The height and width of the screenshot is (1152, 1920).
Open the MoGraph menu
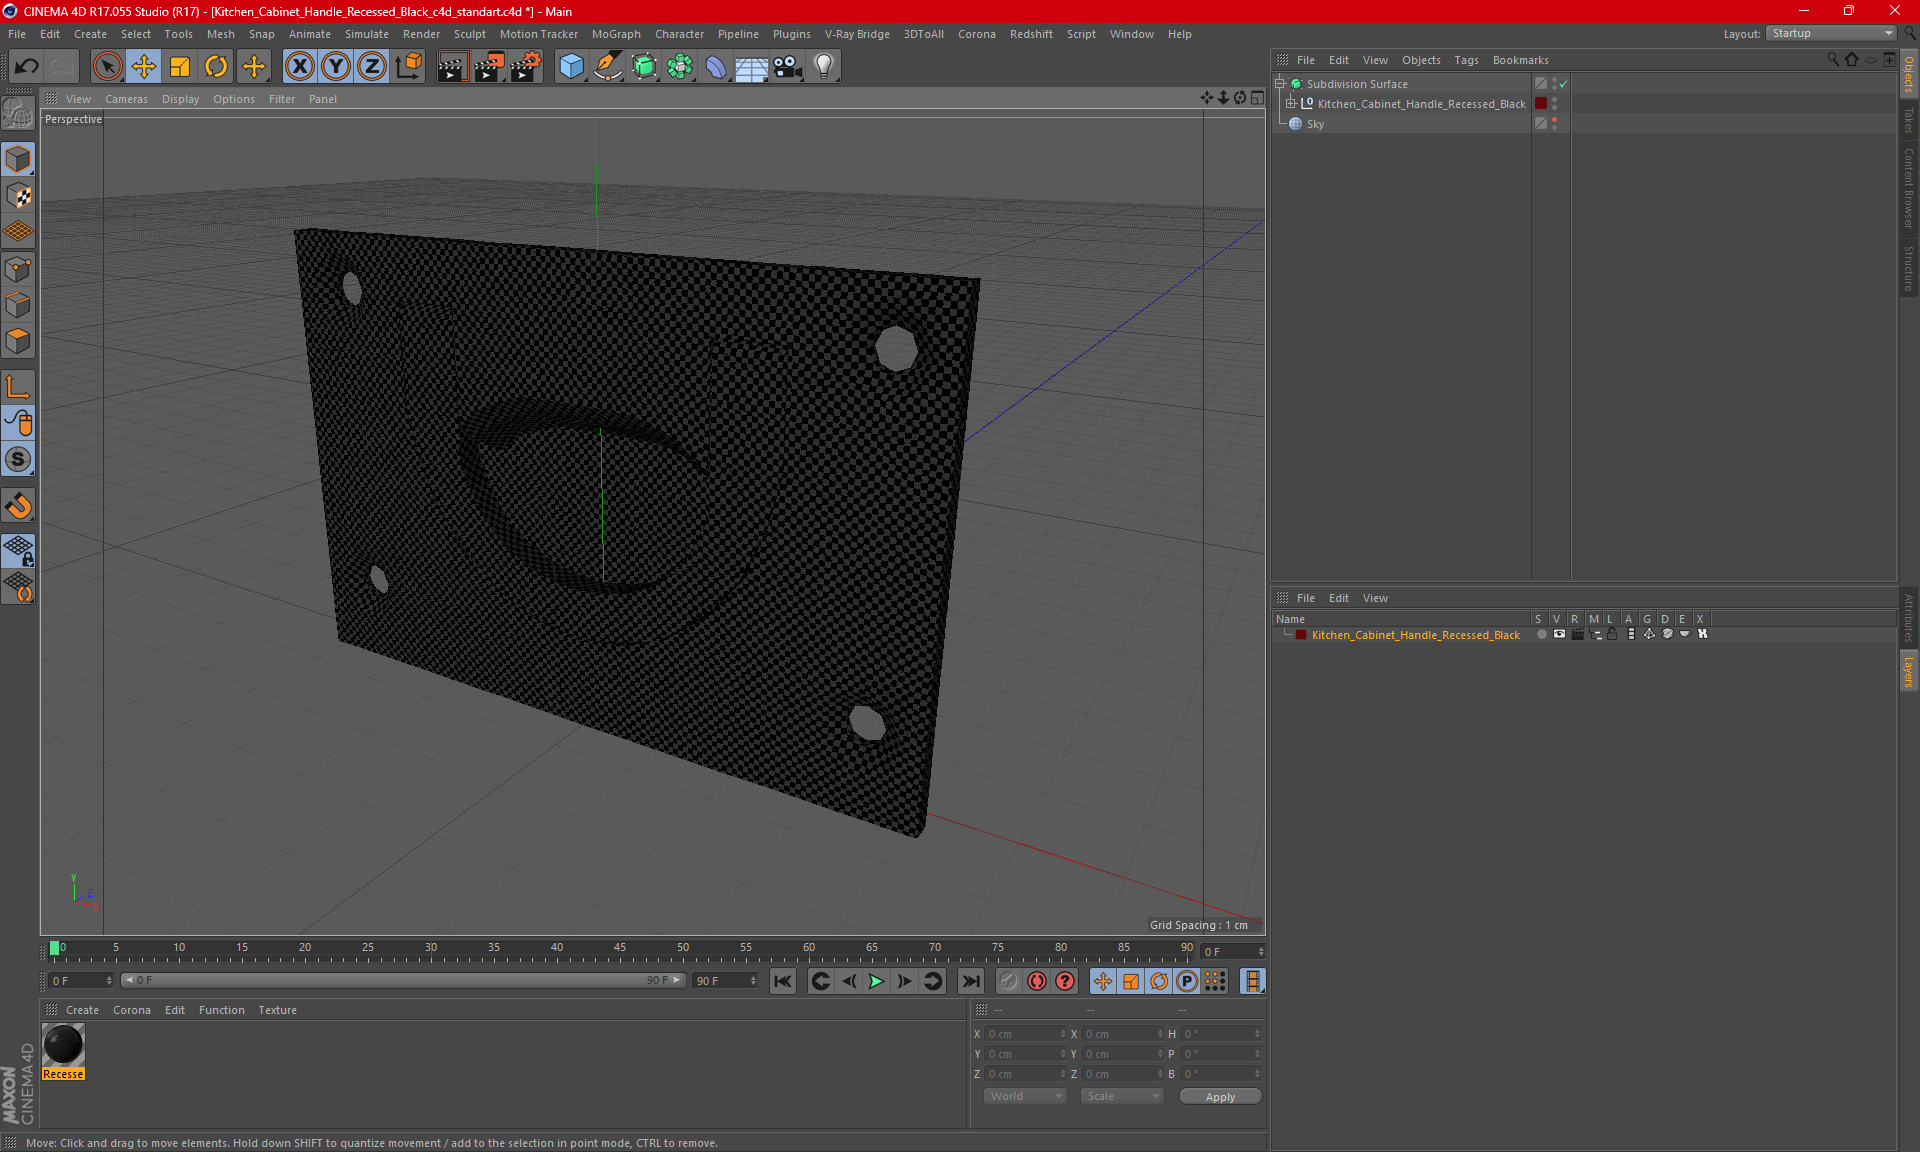tap(615, 34)
